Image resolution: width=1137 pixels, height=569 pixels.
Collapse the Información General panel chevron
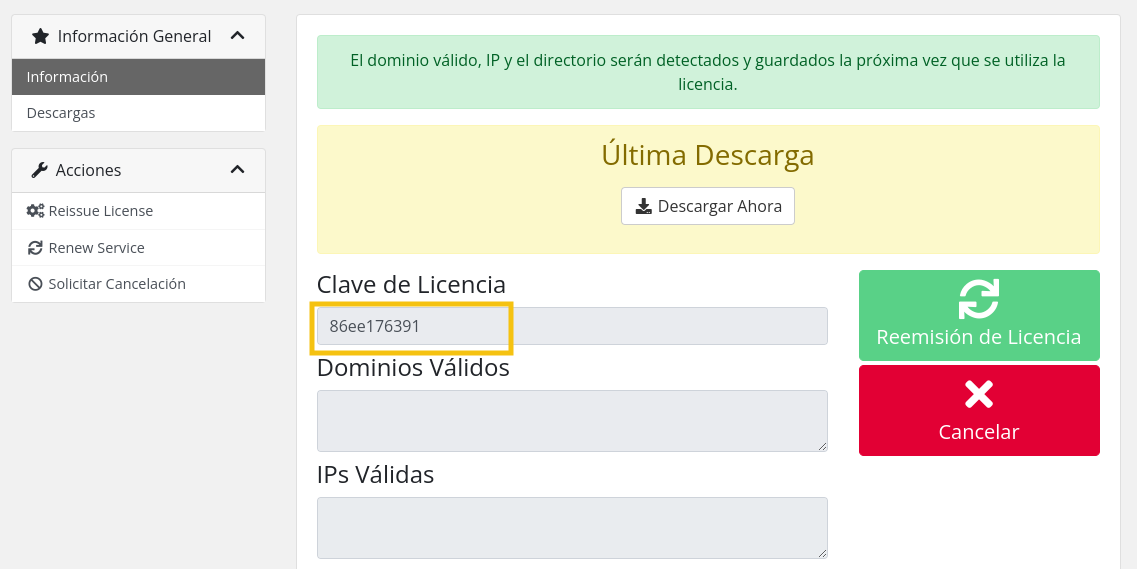point(237,36)
